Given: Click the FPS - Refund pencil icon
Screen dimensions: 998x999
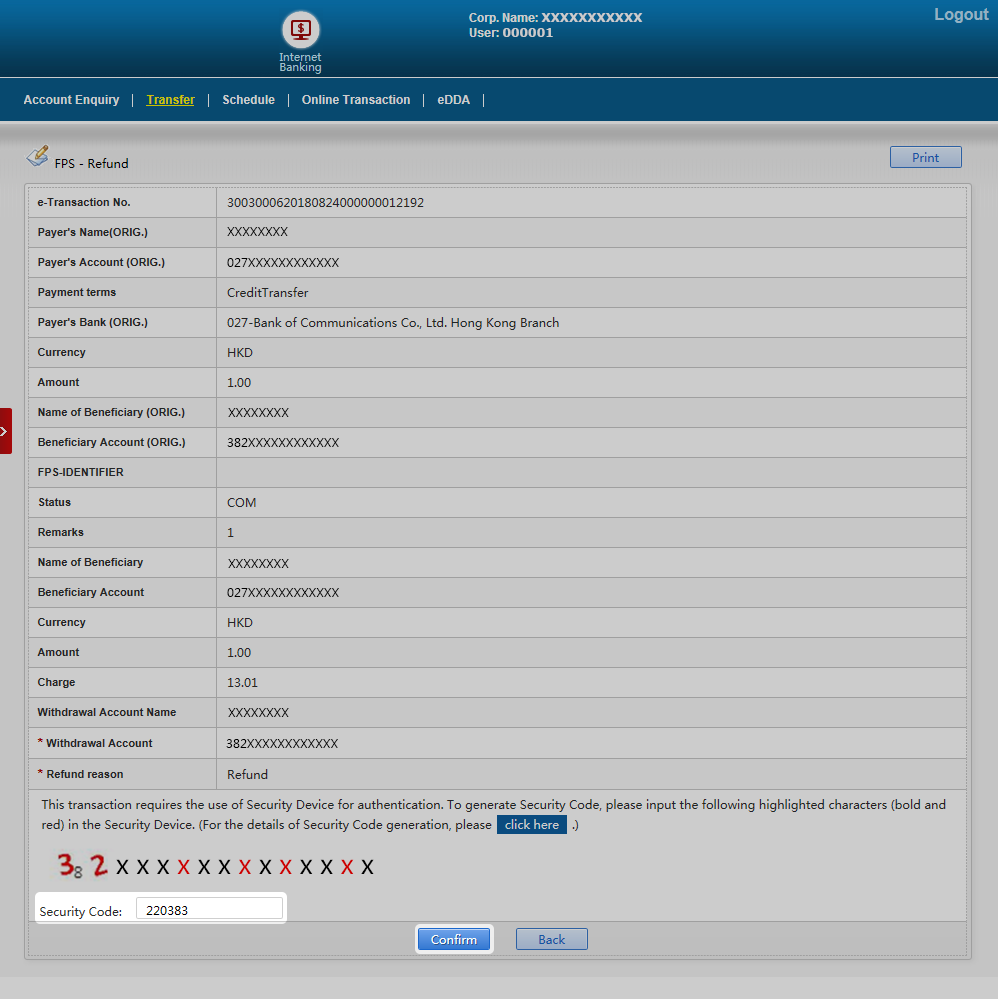Looking at the screenshot, I should point(37,156).
